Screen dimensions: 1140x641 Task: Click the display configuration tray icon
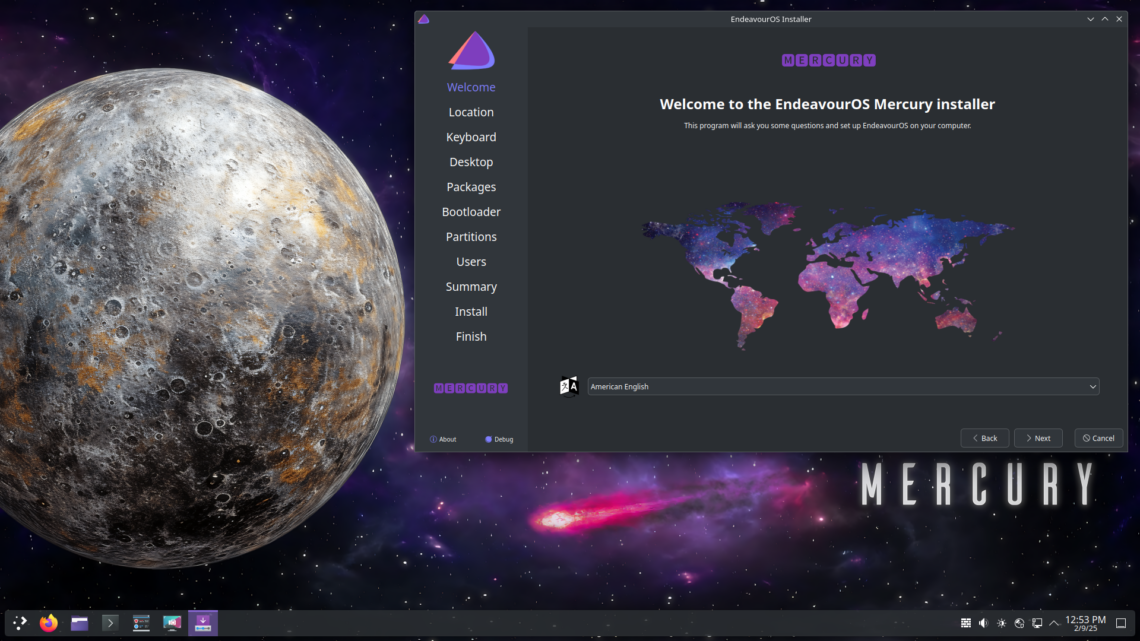click(x=1037, y=623)
